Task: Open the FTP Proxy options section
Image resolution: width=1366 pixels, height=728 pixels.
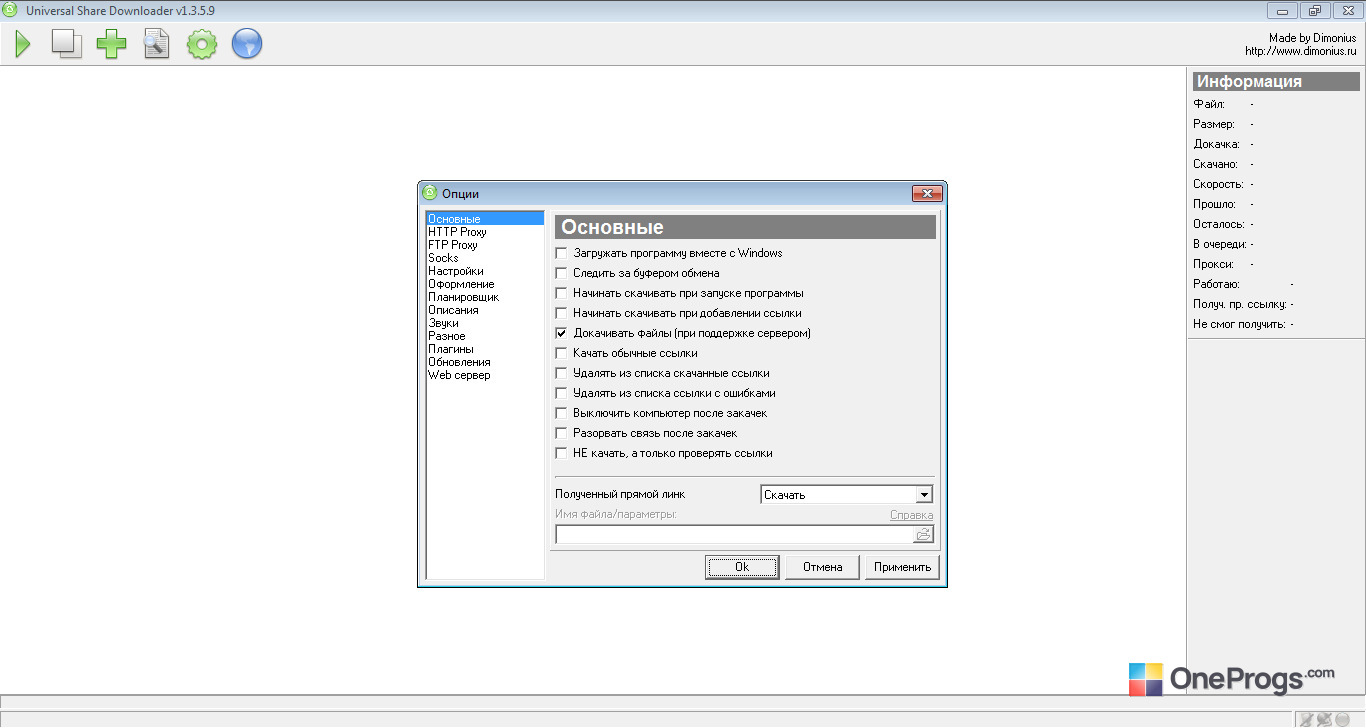Action: coord(453,245)
